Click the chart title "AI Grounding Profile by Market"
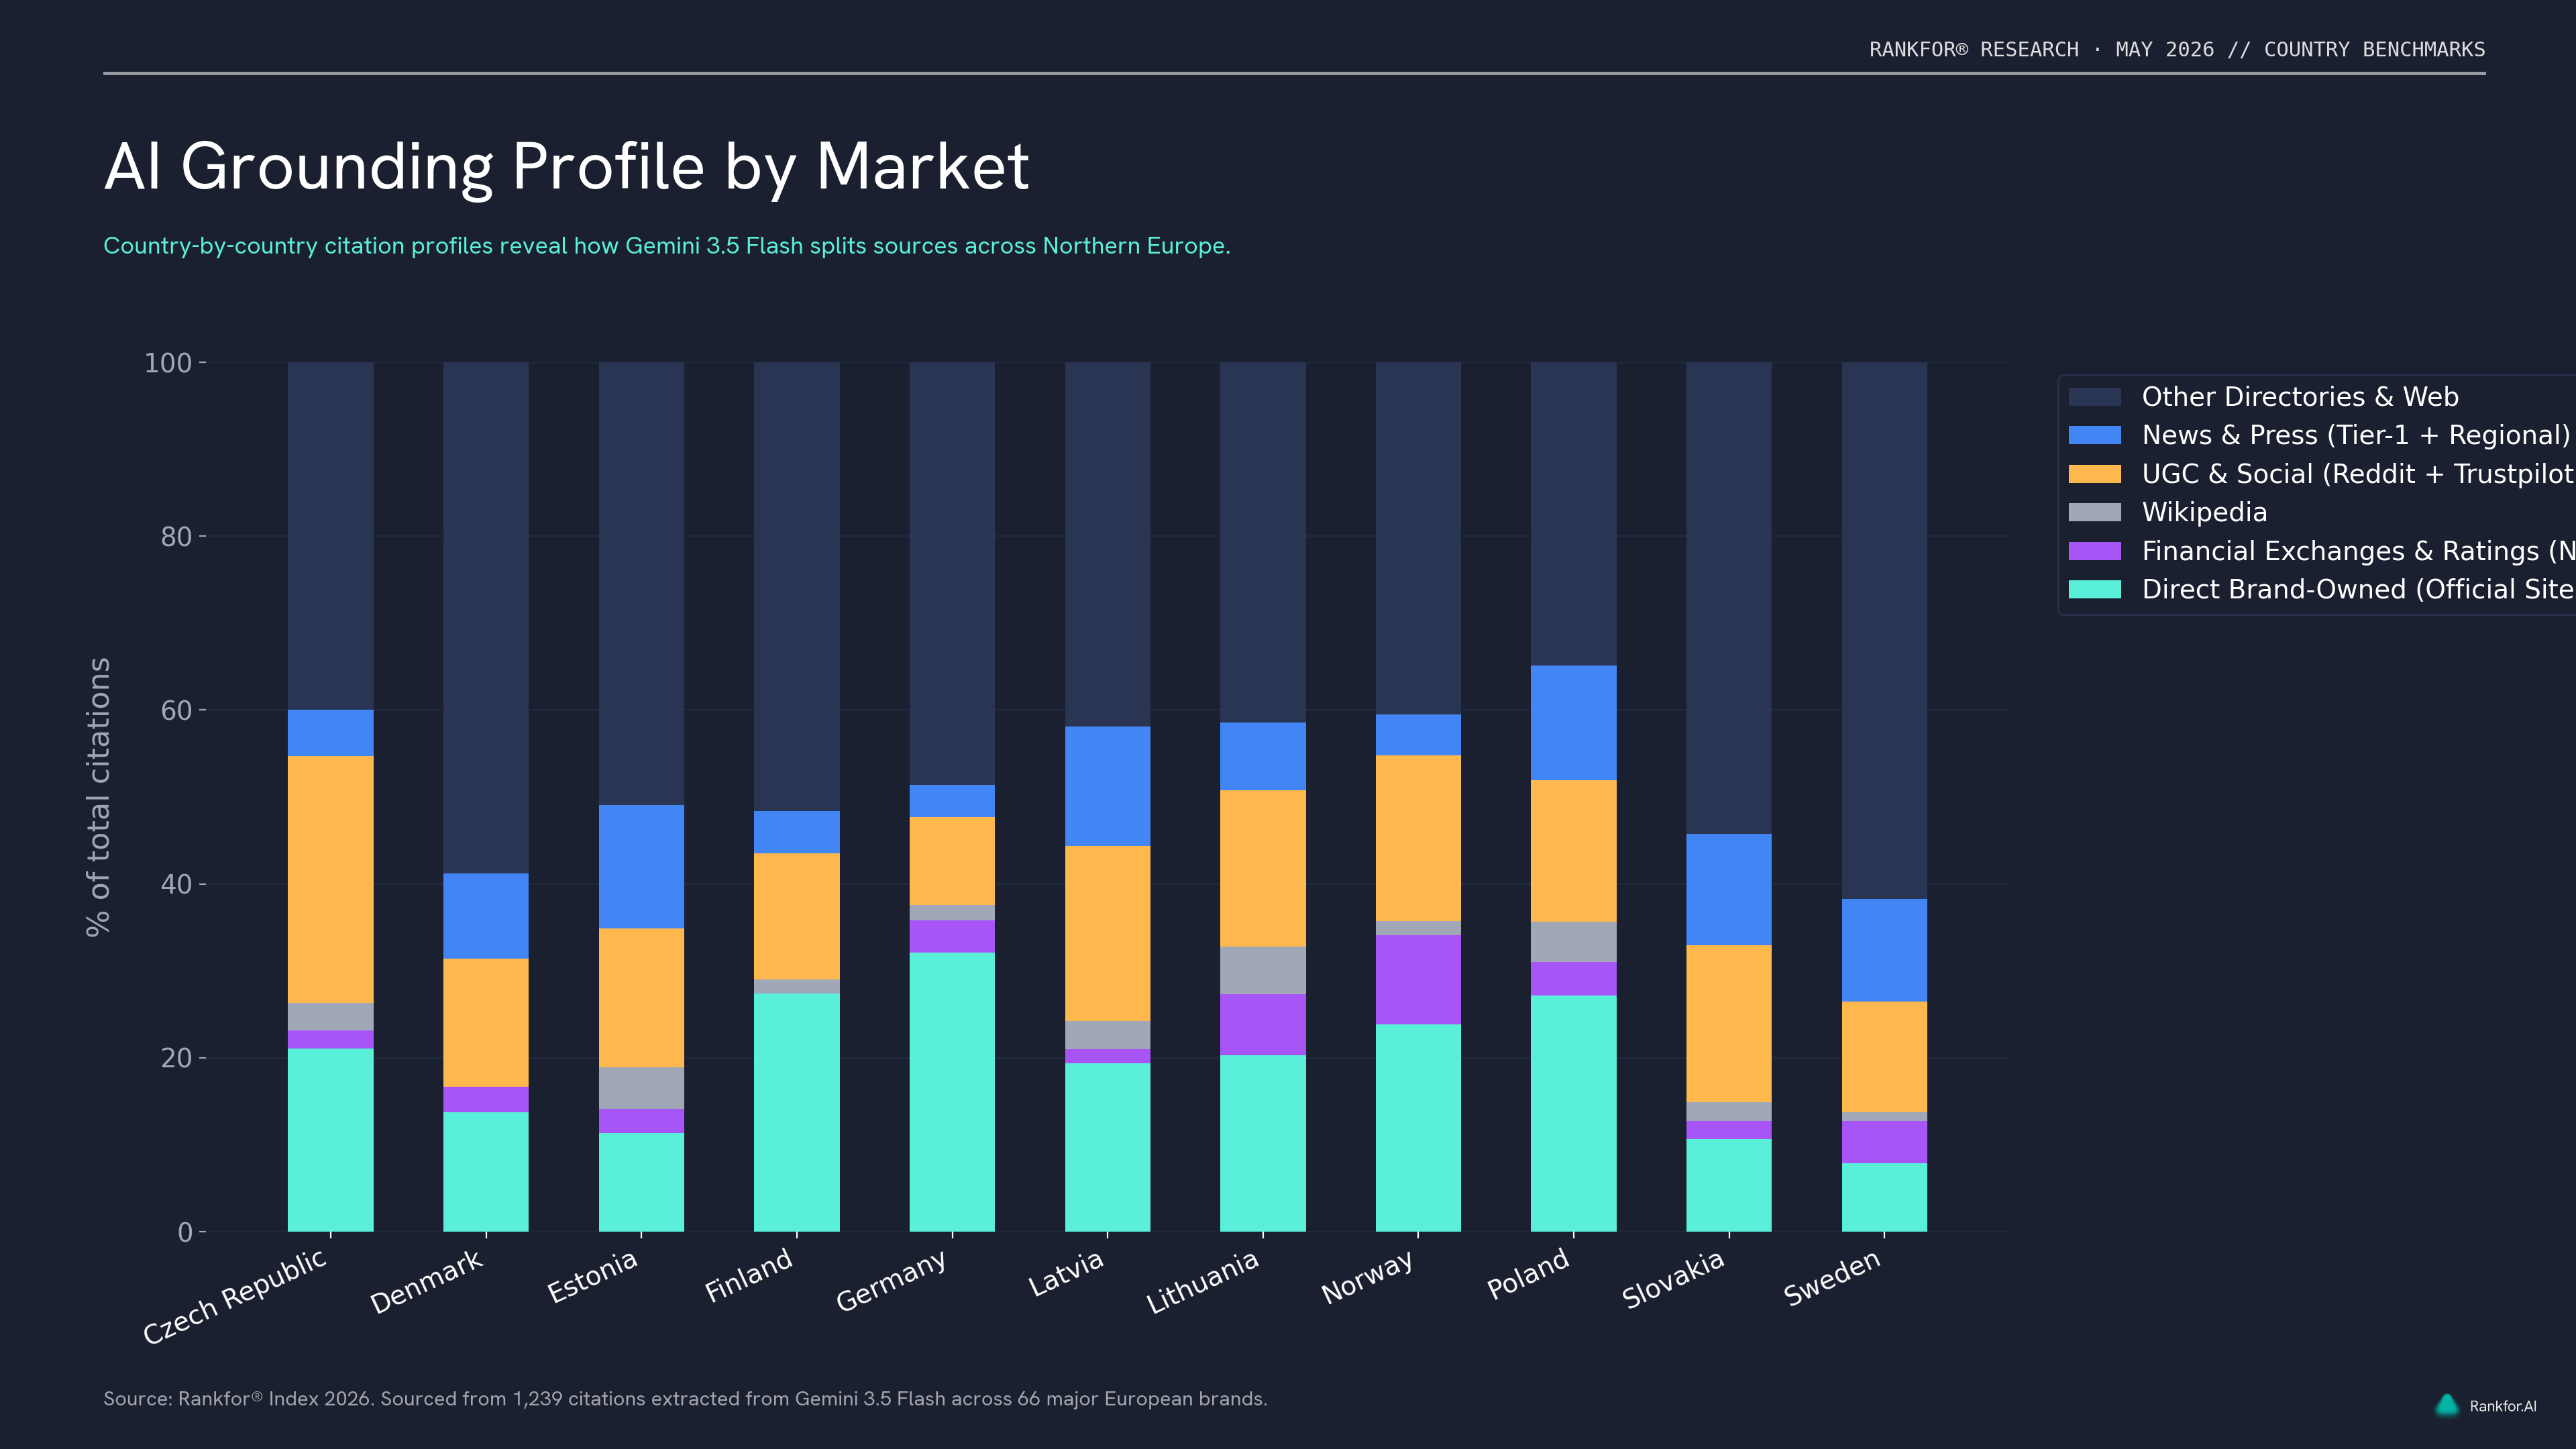Viewport: 2576px width, 1449px height. 566,167
